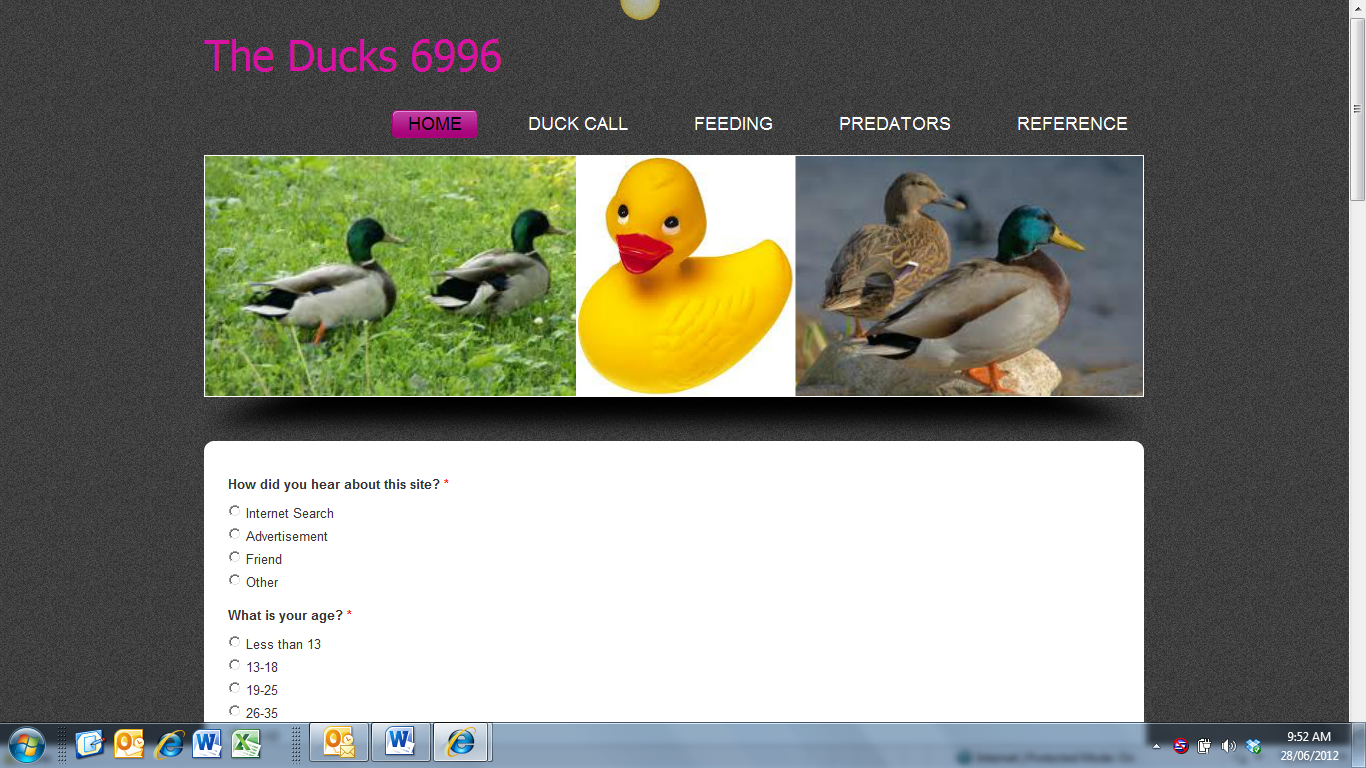
Task: Click the power plug tray icon
Action: coord(1205,746)
